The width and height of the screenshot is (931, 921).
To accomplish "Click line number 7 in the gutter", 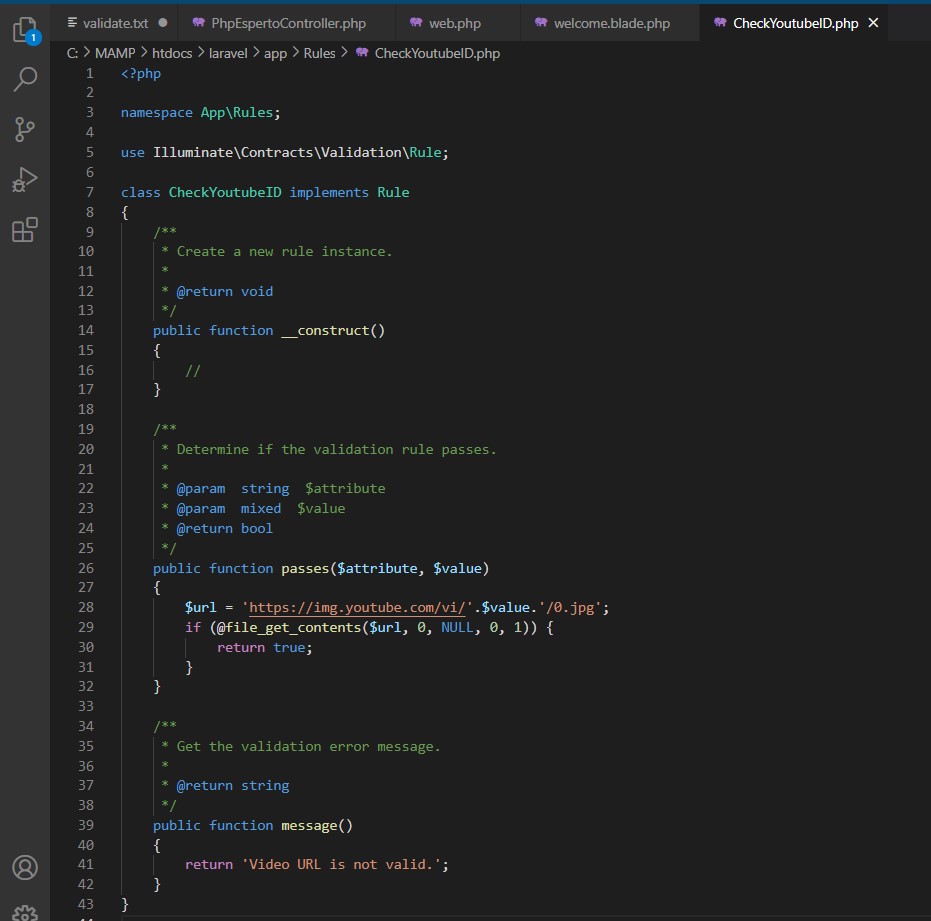I will [90, 192].
